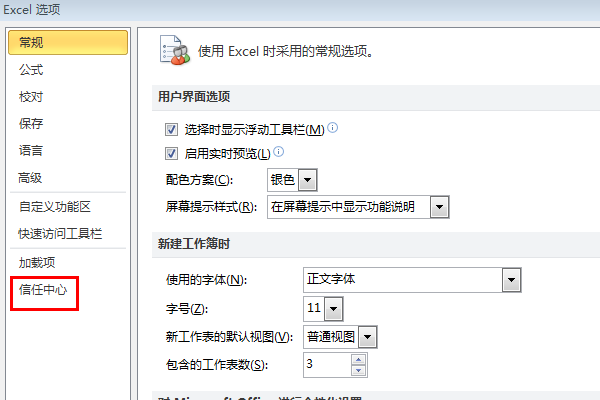Decrease 包含的工作表数 with down arrow
The width and height of the screenshot is (600, 400).
(x=359, y=371)
